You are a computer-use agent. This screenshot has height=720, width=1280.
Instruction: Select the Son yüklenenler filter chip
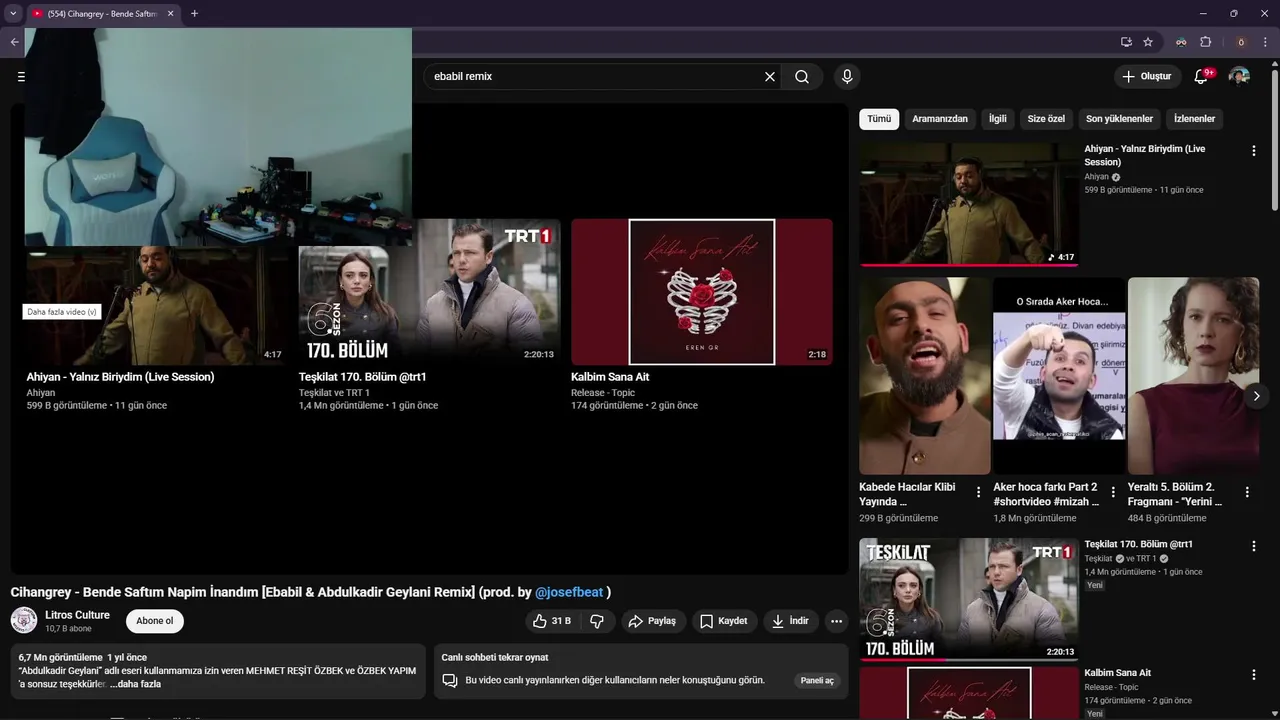point(1119,119)
